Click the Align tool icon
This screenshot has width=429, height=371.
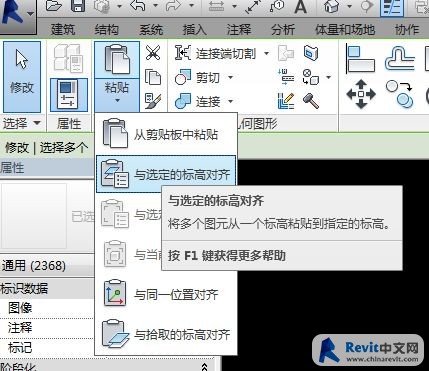(360, 59)
